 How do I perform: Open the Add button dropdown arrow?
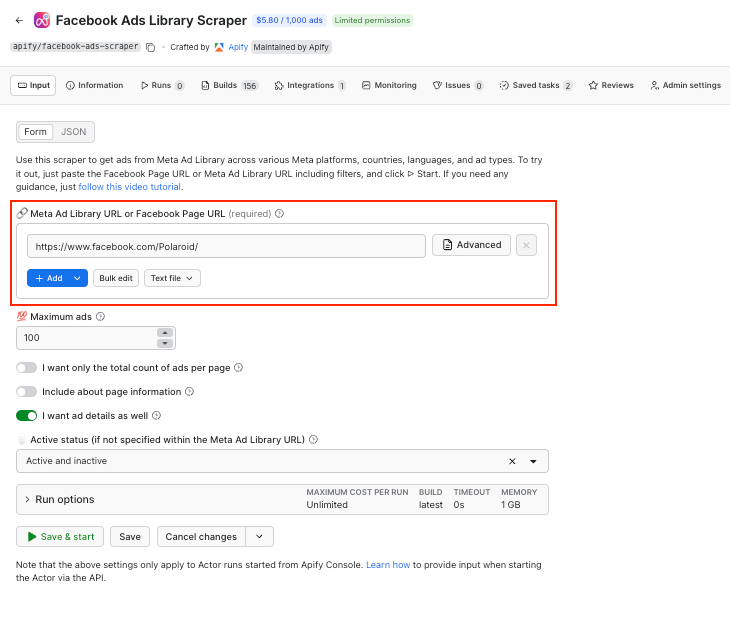tap(77, 278)
